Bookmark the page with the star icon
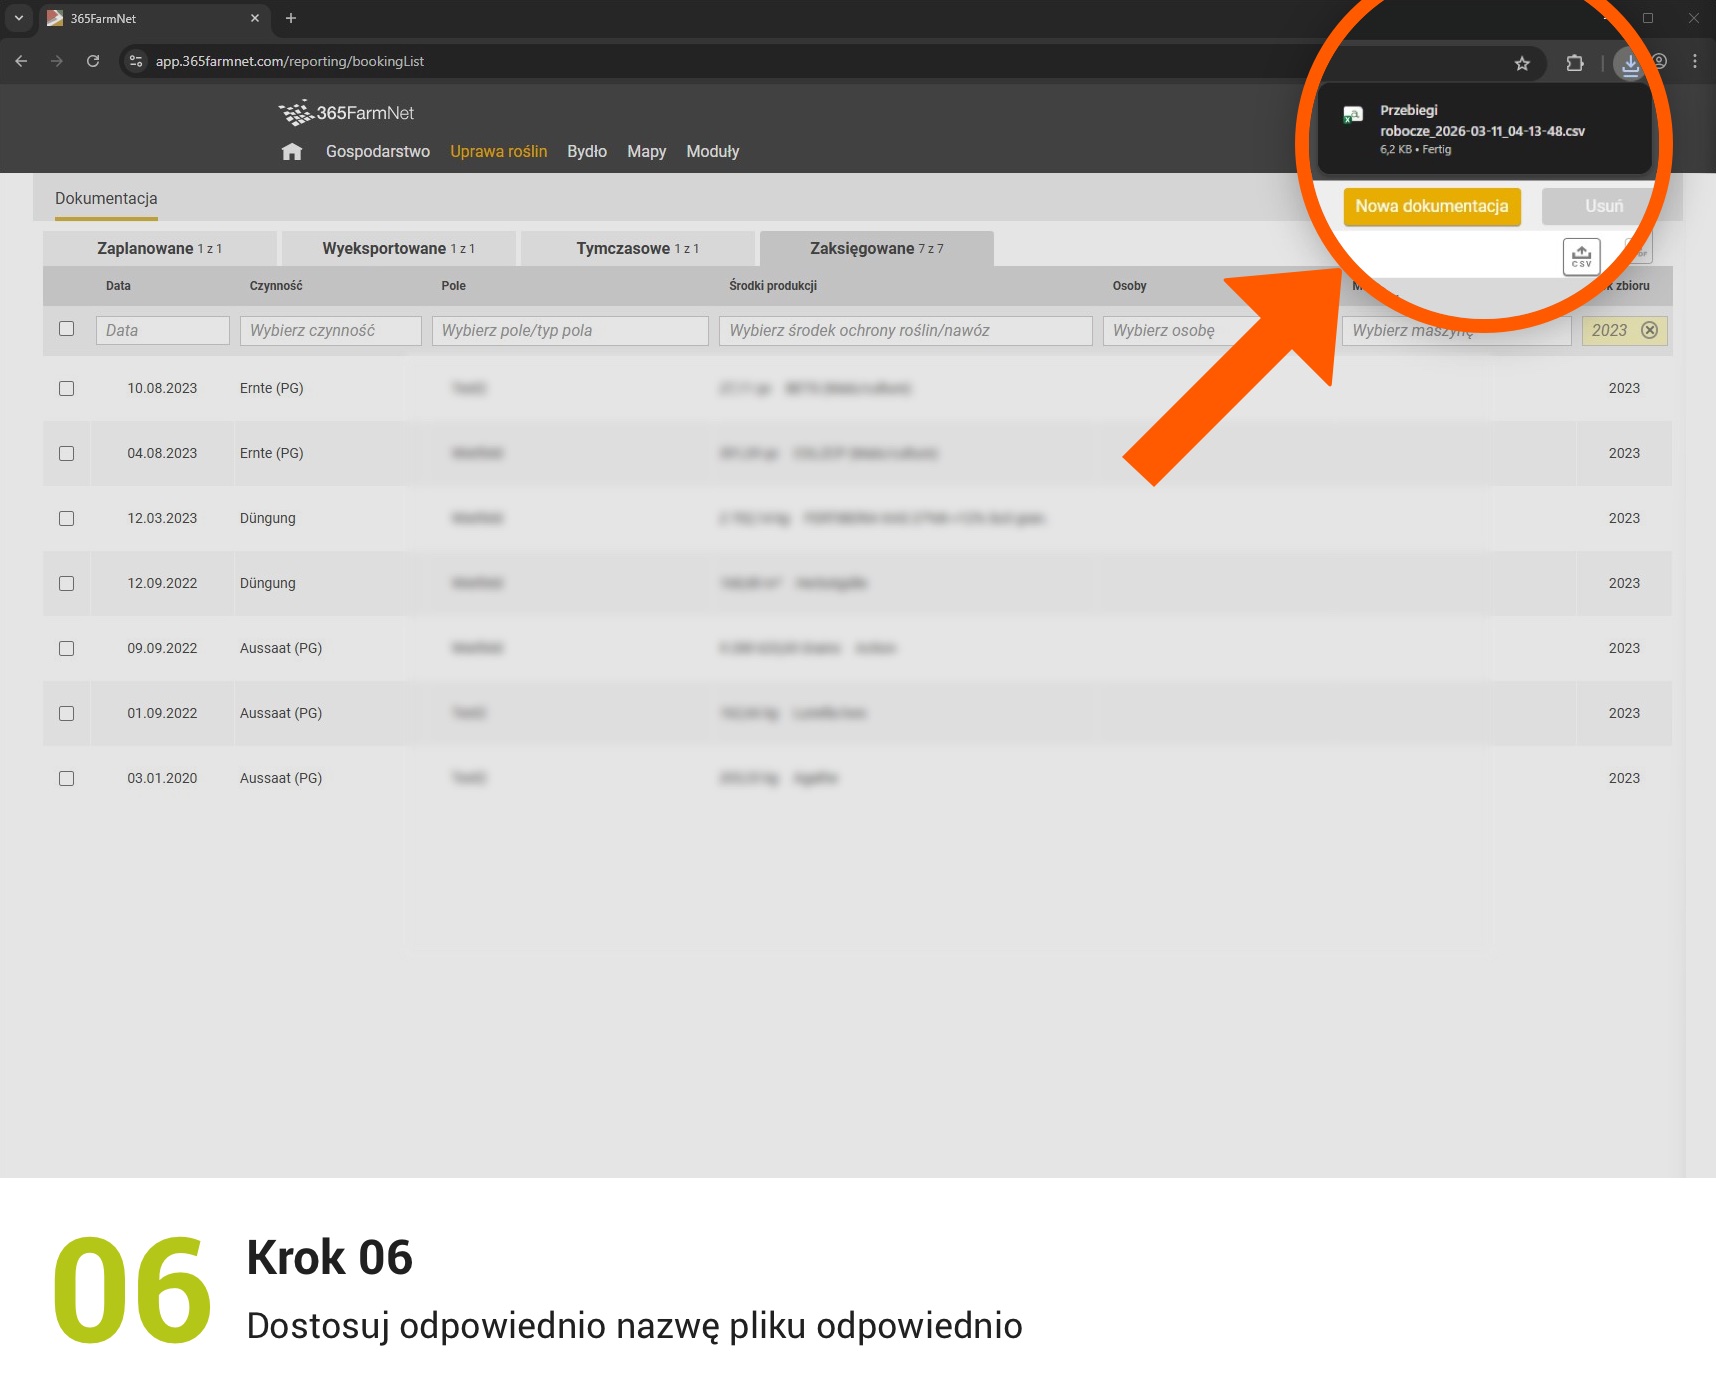Screen dimensions: 1716x1392 tap(1522, 62)
